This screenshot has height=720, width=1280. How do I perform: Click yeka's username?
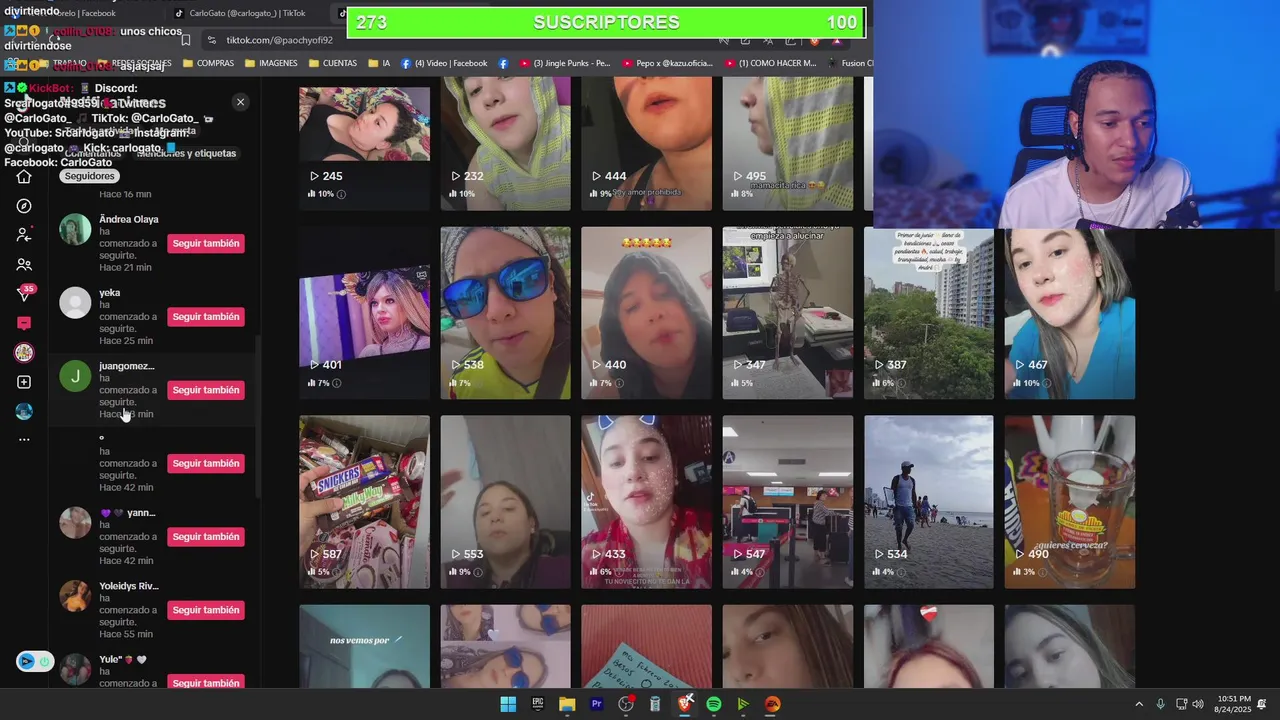pyautogui.click(x=110, y=293)
